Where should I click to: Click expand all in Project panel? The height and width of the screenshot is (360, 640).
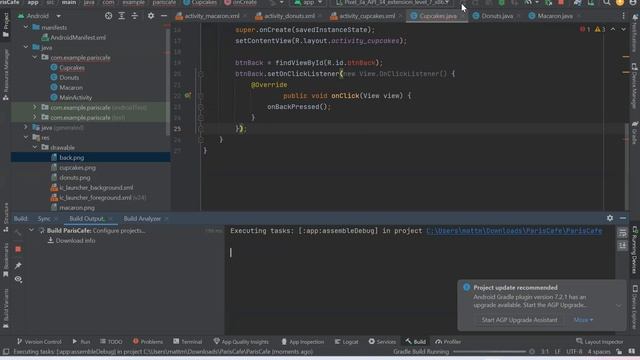coord(122,16)
